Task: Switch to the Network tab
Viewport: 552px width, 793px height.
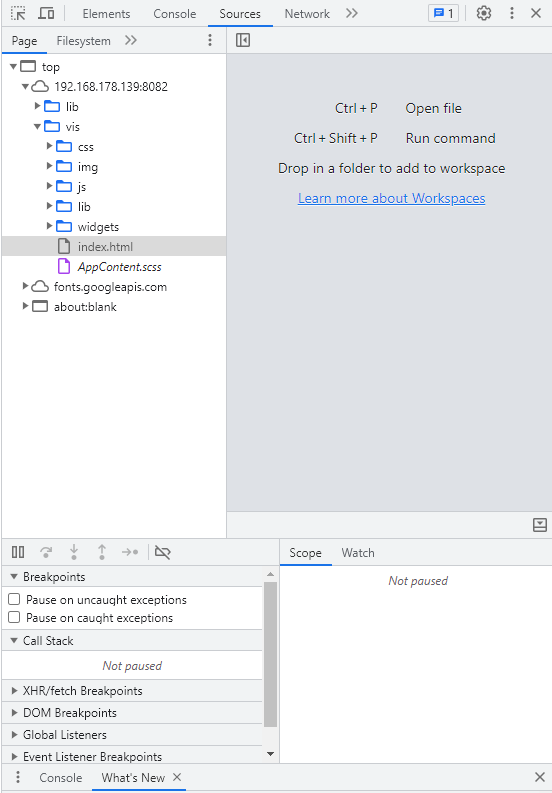Action: coord(307,14)
